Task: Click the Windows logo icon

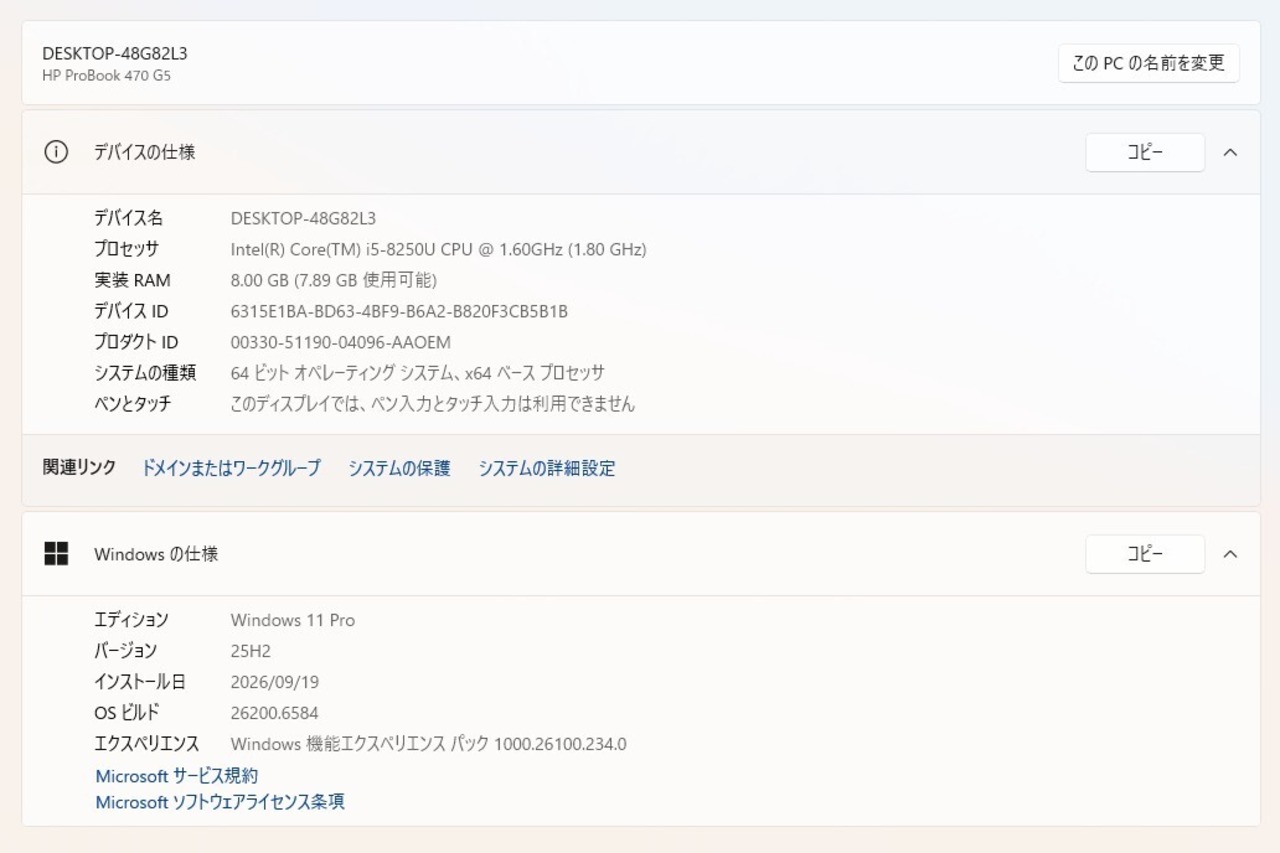Action: pyautogui.click(x=56, y=553)
